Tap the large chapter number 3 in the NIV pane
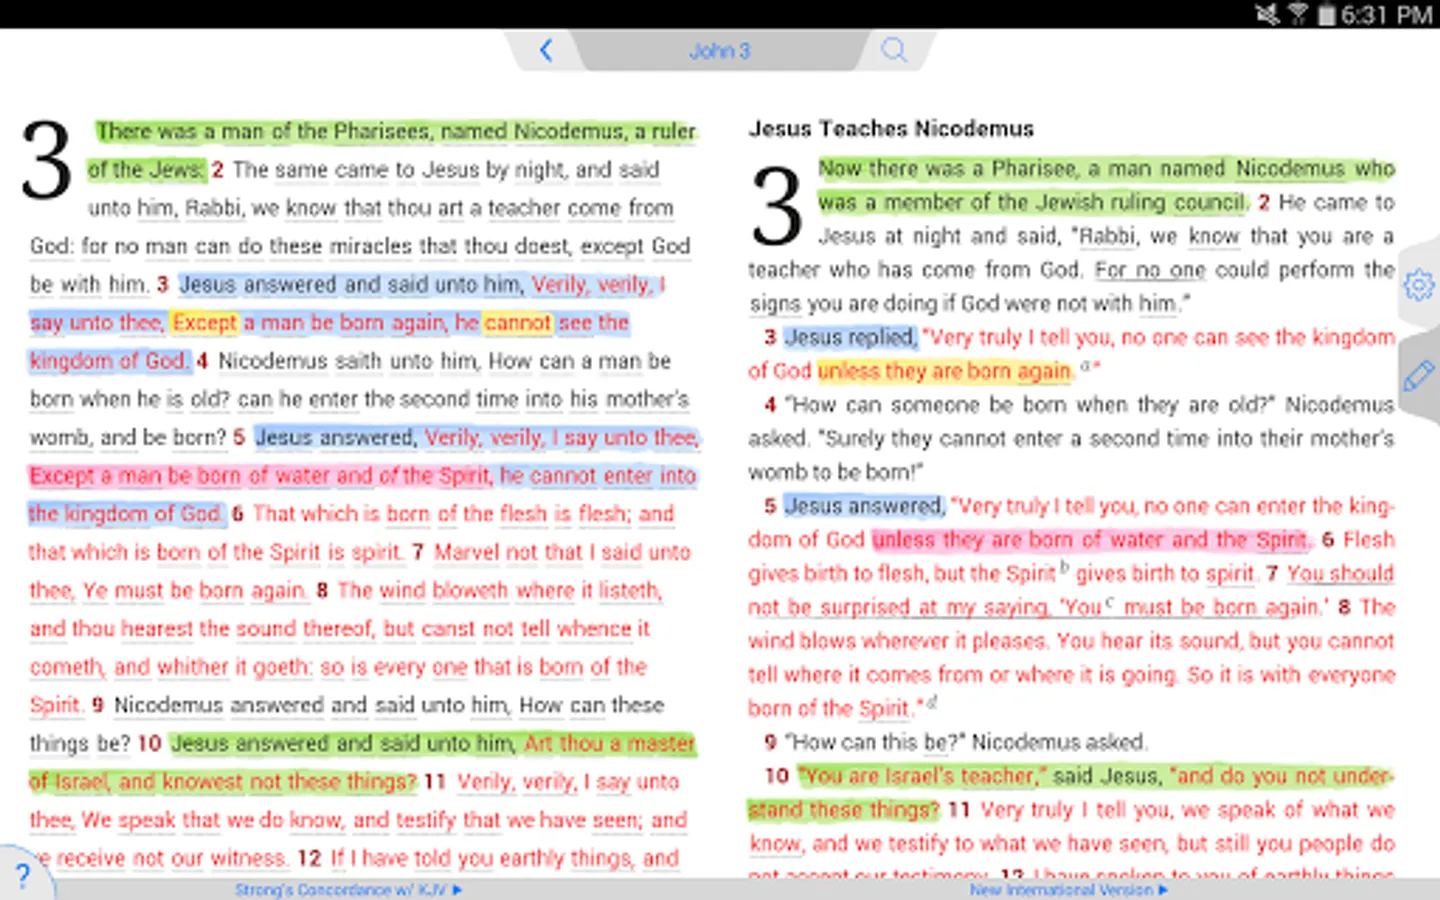1440x900 pixels. coord(777,207)
